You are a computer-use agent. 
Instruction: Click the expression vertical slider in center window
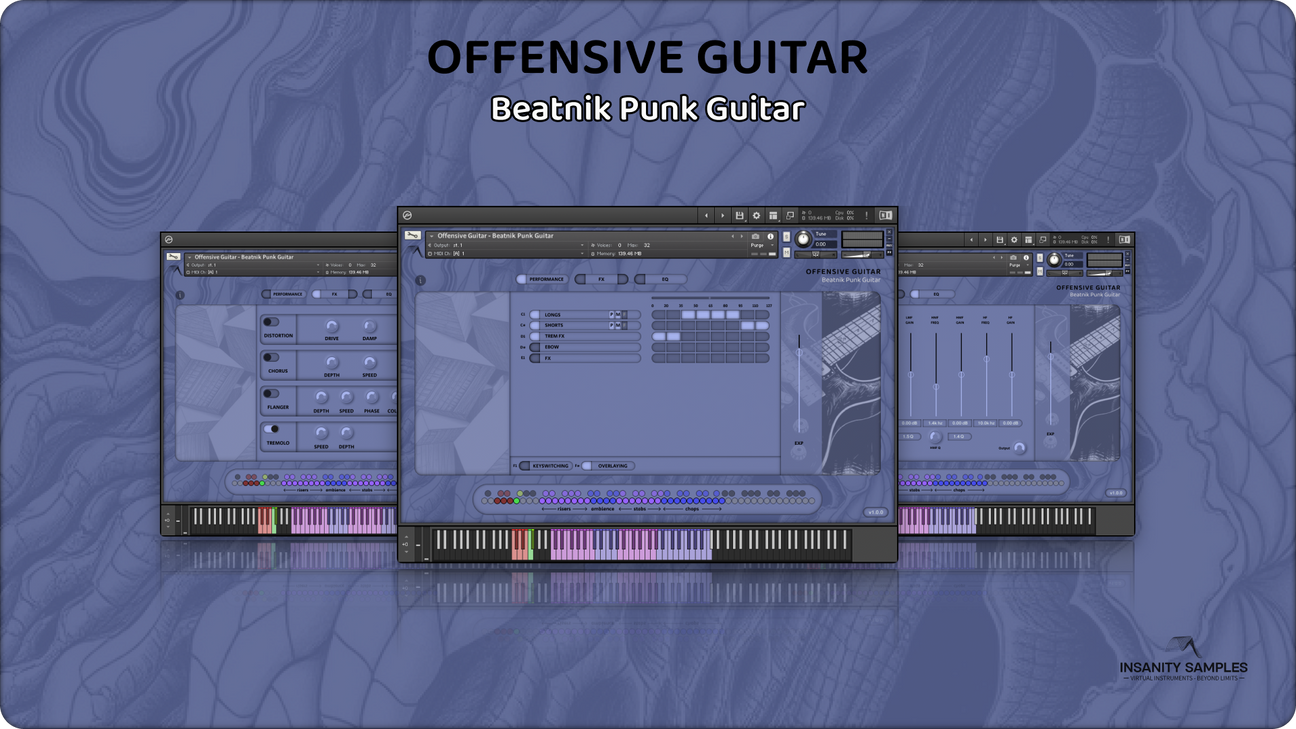pyautogui.click(x=799, y=385)
